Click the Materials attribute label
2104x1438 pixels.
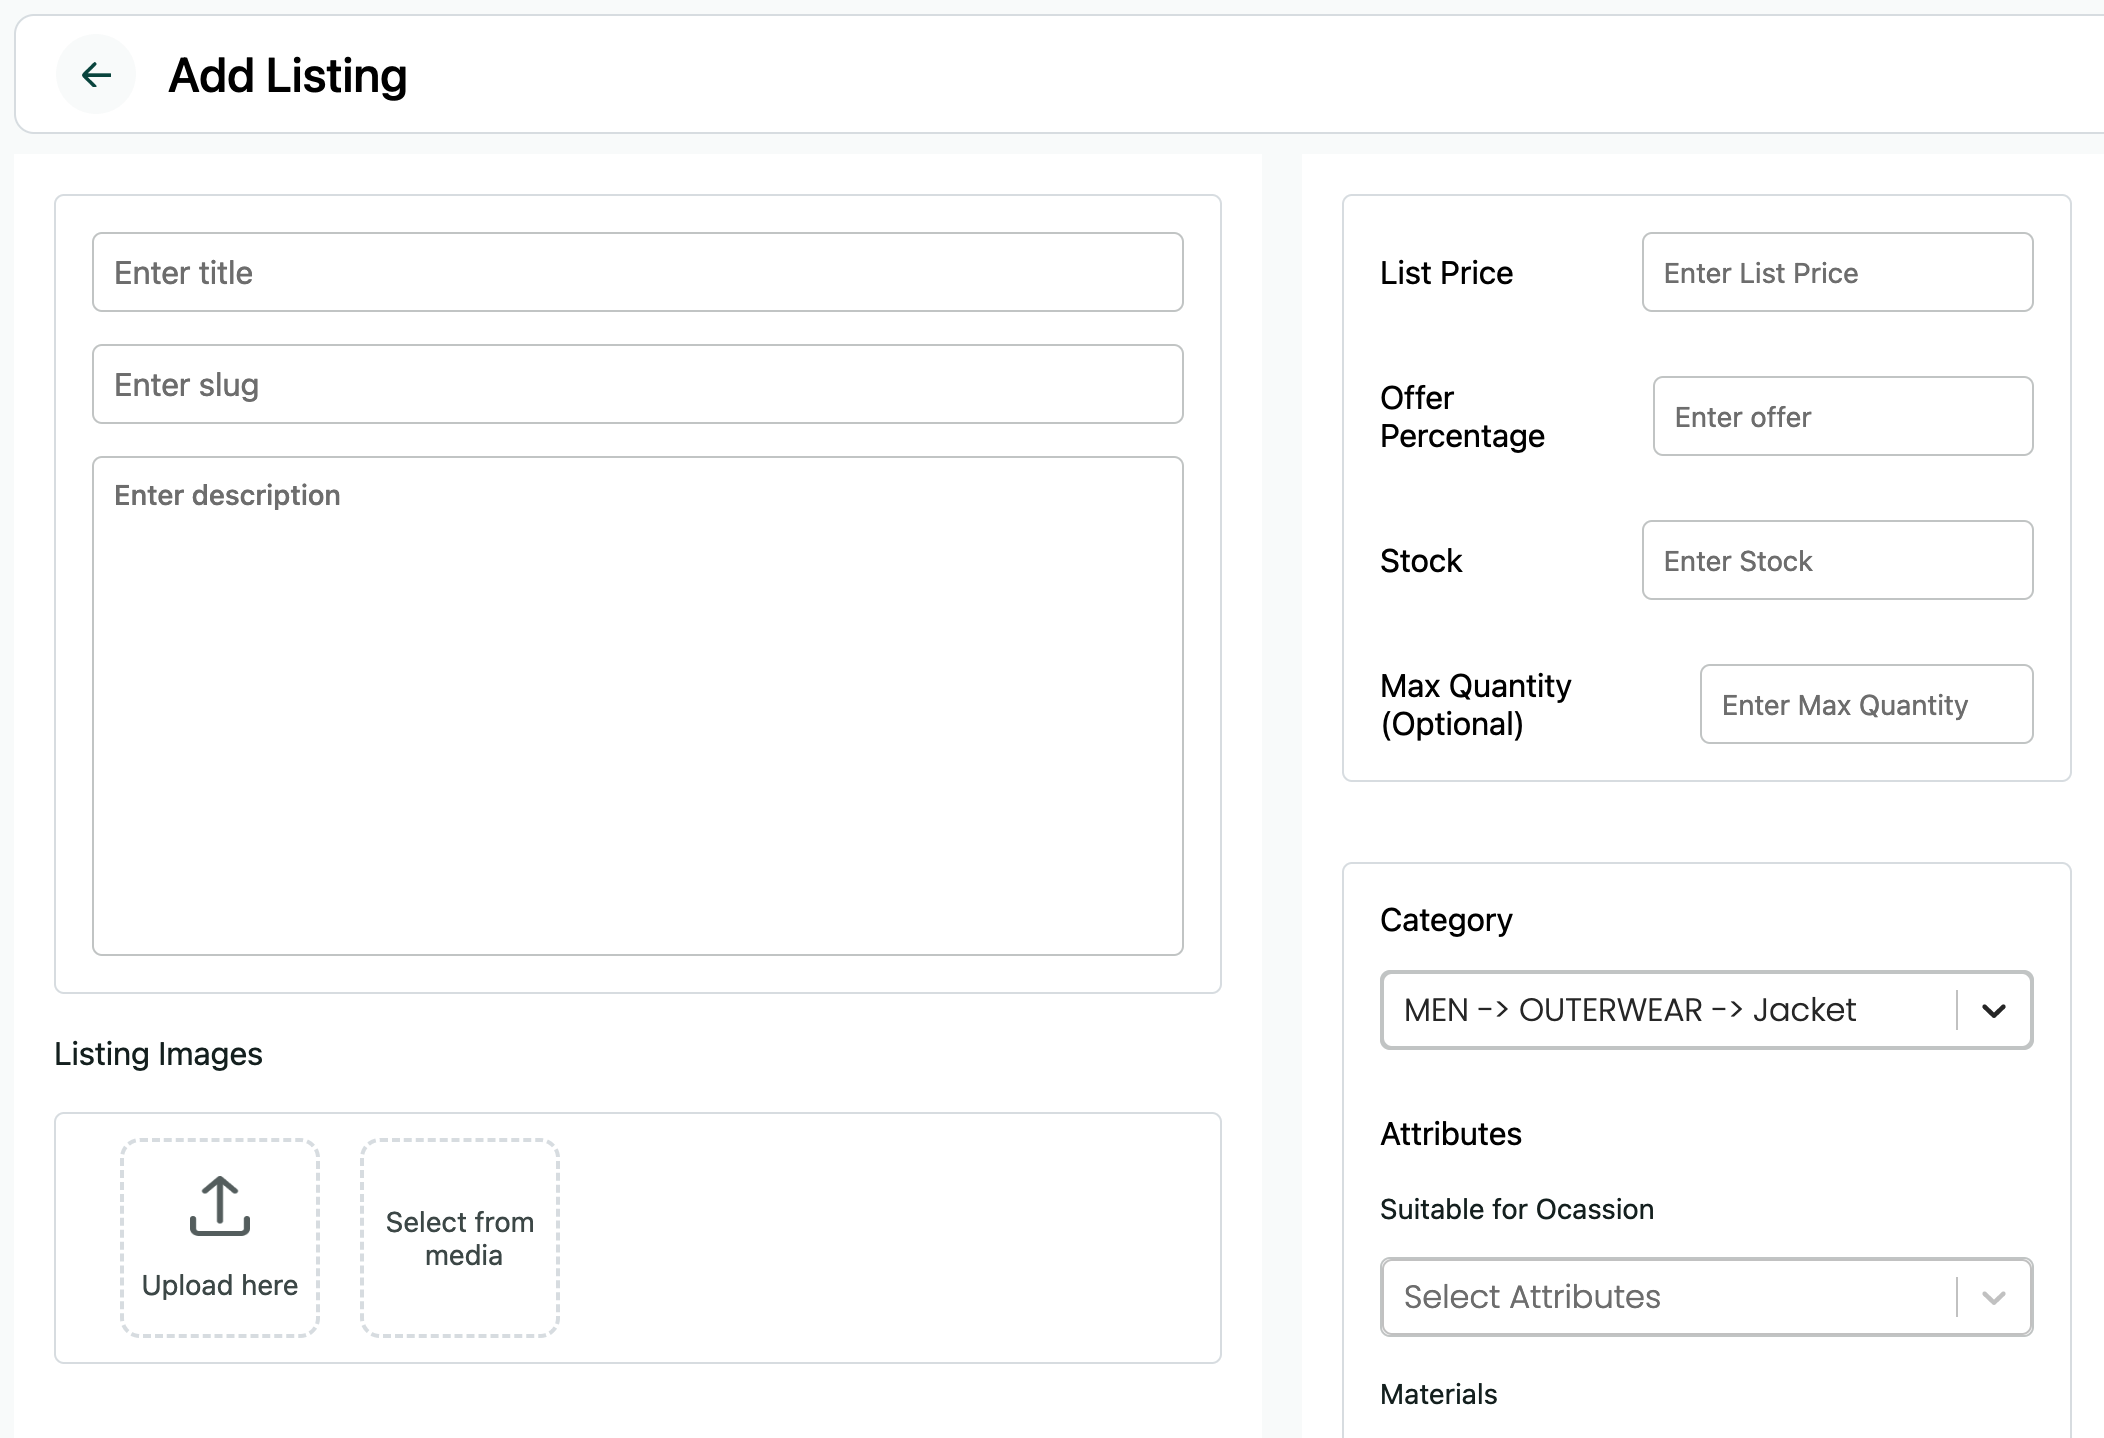click(1438, 1394)
